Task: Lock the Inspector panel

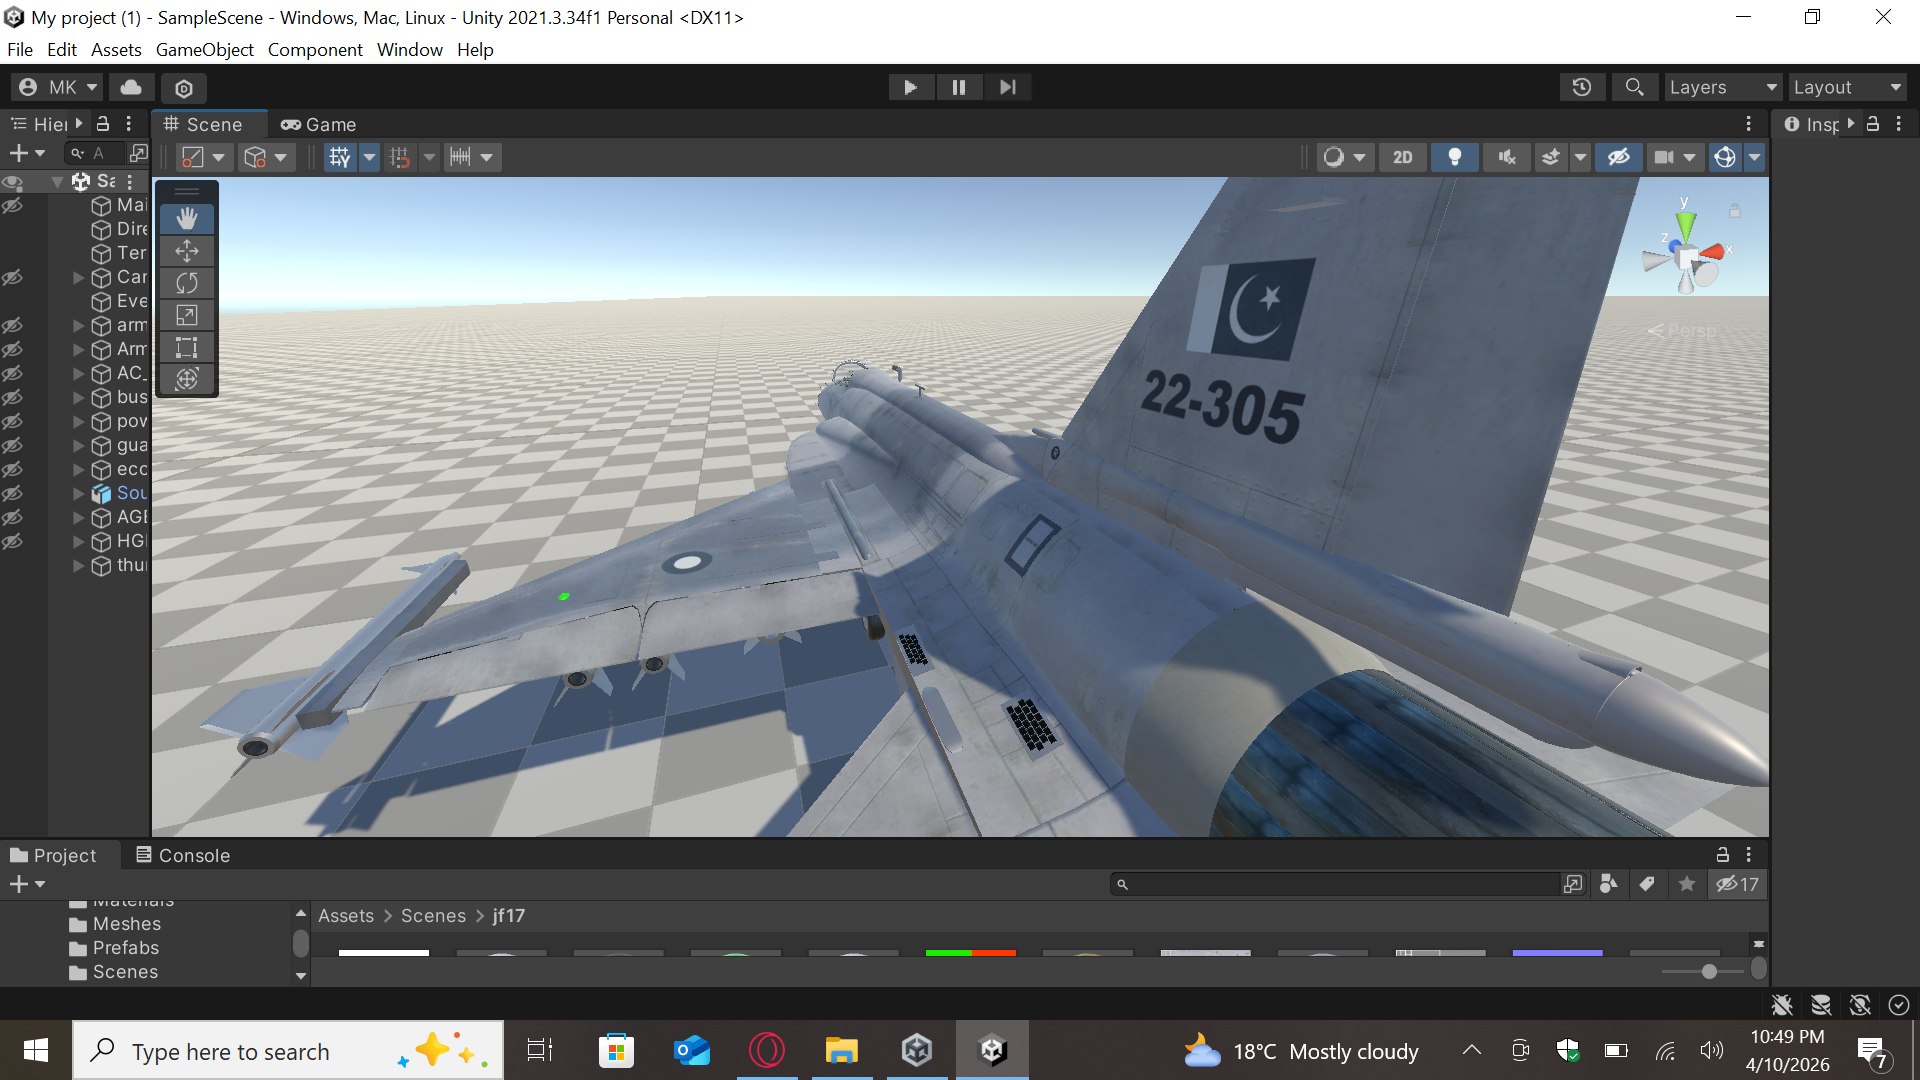Action: (1873, 124)
